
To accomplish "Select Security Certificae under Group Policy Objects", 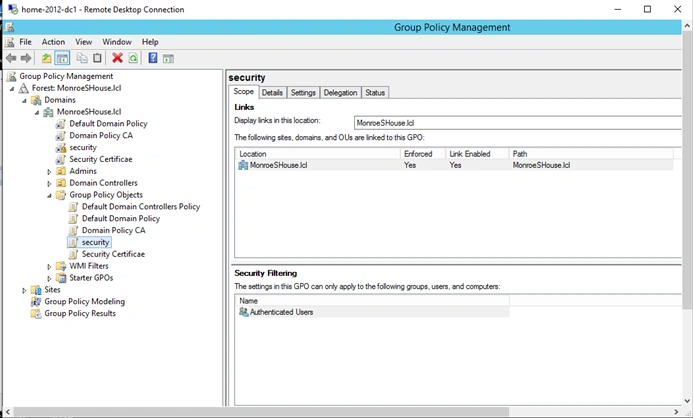I will tap(113, 255).
